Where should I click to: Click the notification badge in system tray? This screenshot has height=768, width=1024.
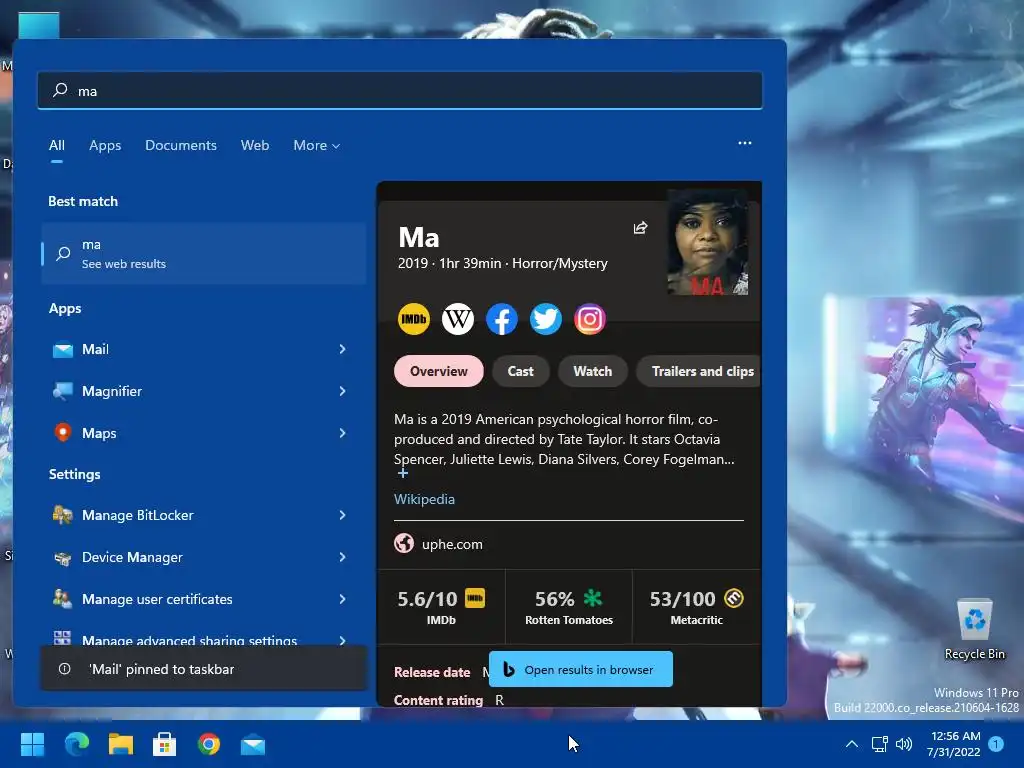[x=996, y=744]
